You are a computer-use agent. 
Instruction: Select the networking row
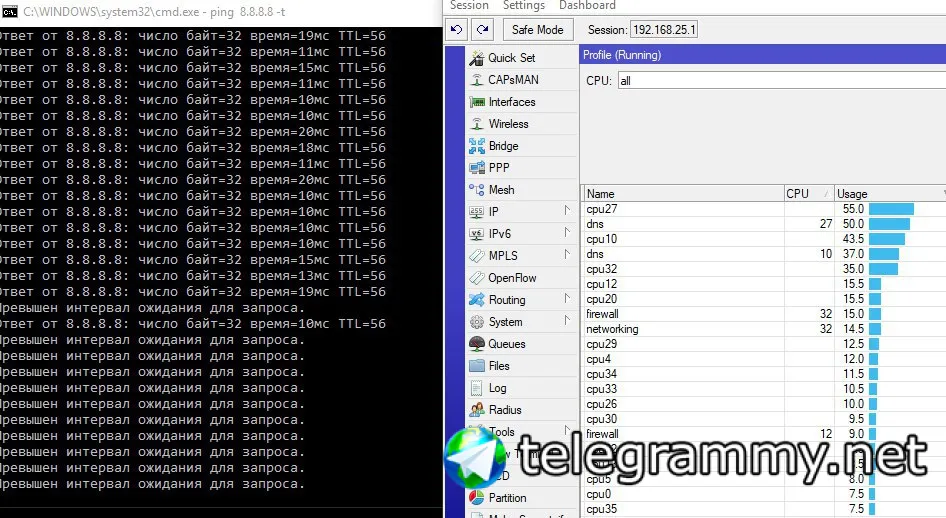pos(765,329)
